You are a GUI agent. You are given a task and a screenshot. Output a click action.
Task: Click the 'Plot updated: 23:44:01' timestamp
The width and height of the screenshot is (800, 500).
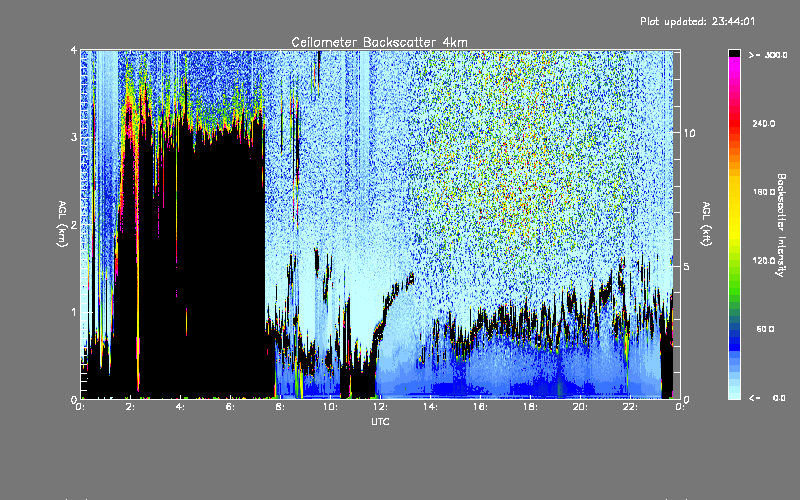pos(697,21)
